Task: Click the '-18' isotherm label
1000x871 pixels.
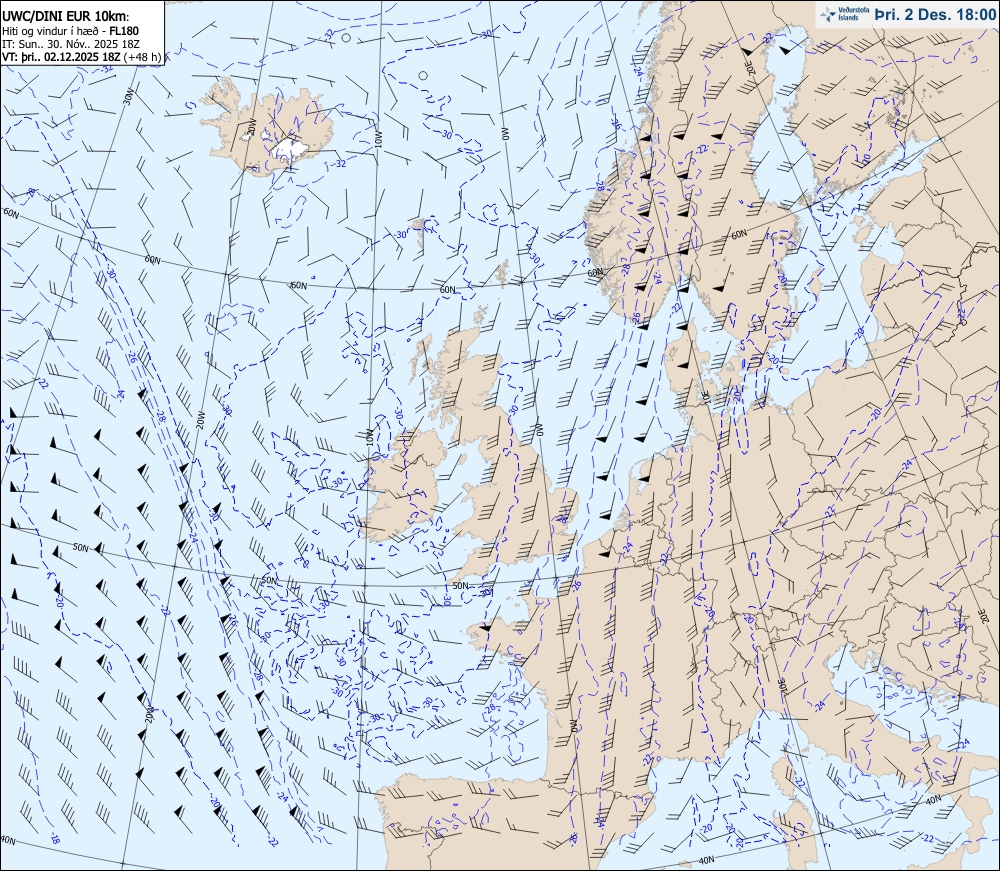Action: pyautogui.click(x=54, y=837)
